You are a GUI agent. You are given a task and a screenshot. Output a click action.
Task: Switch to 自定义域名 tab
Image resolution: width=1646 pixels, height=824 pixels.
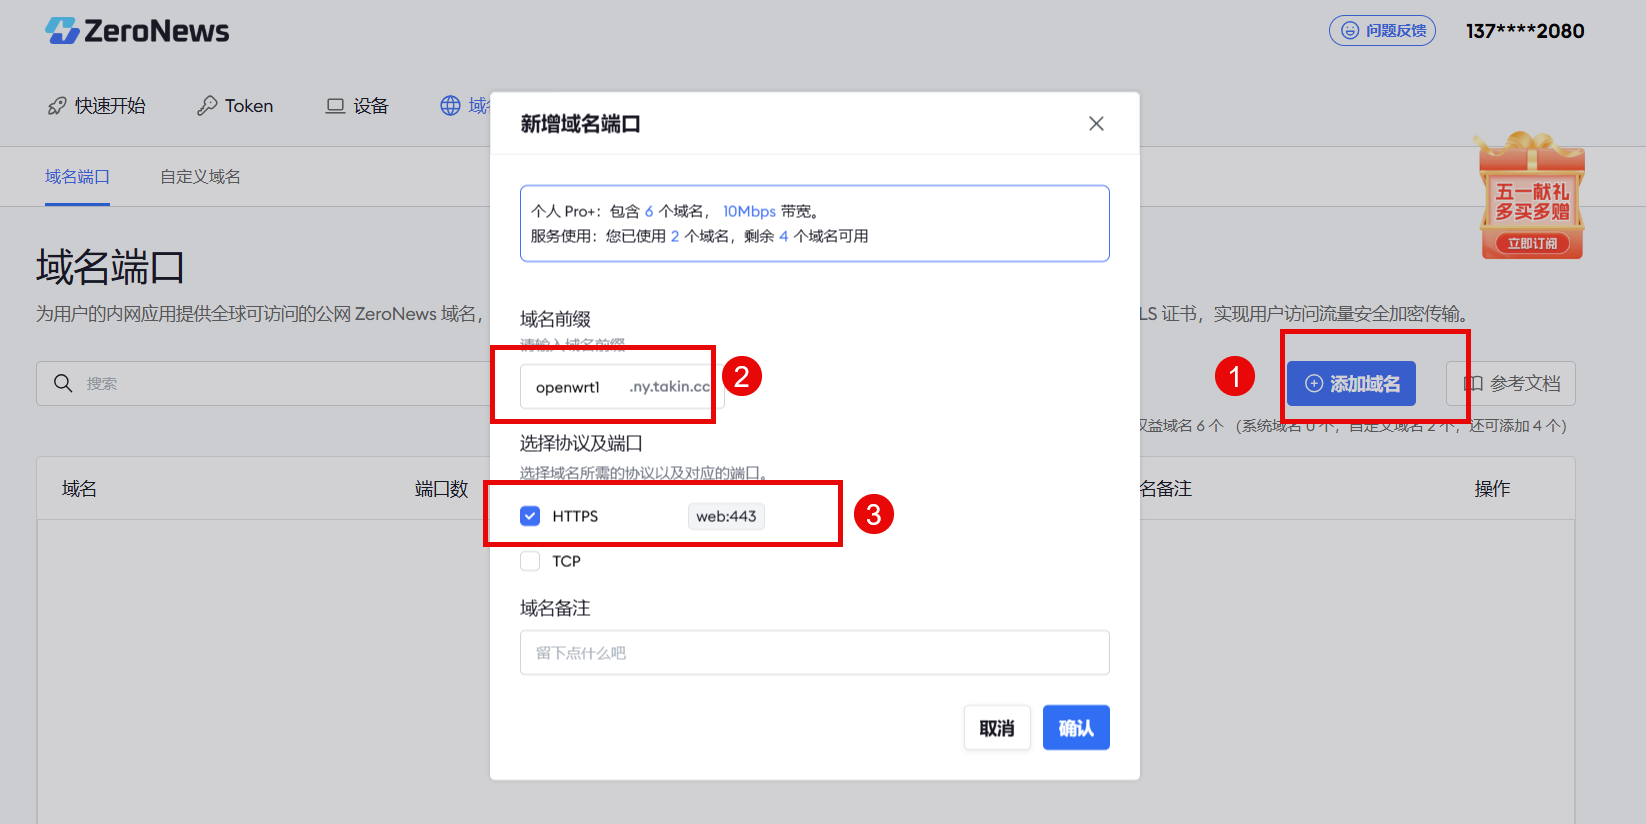coord(200,177)
